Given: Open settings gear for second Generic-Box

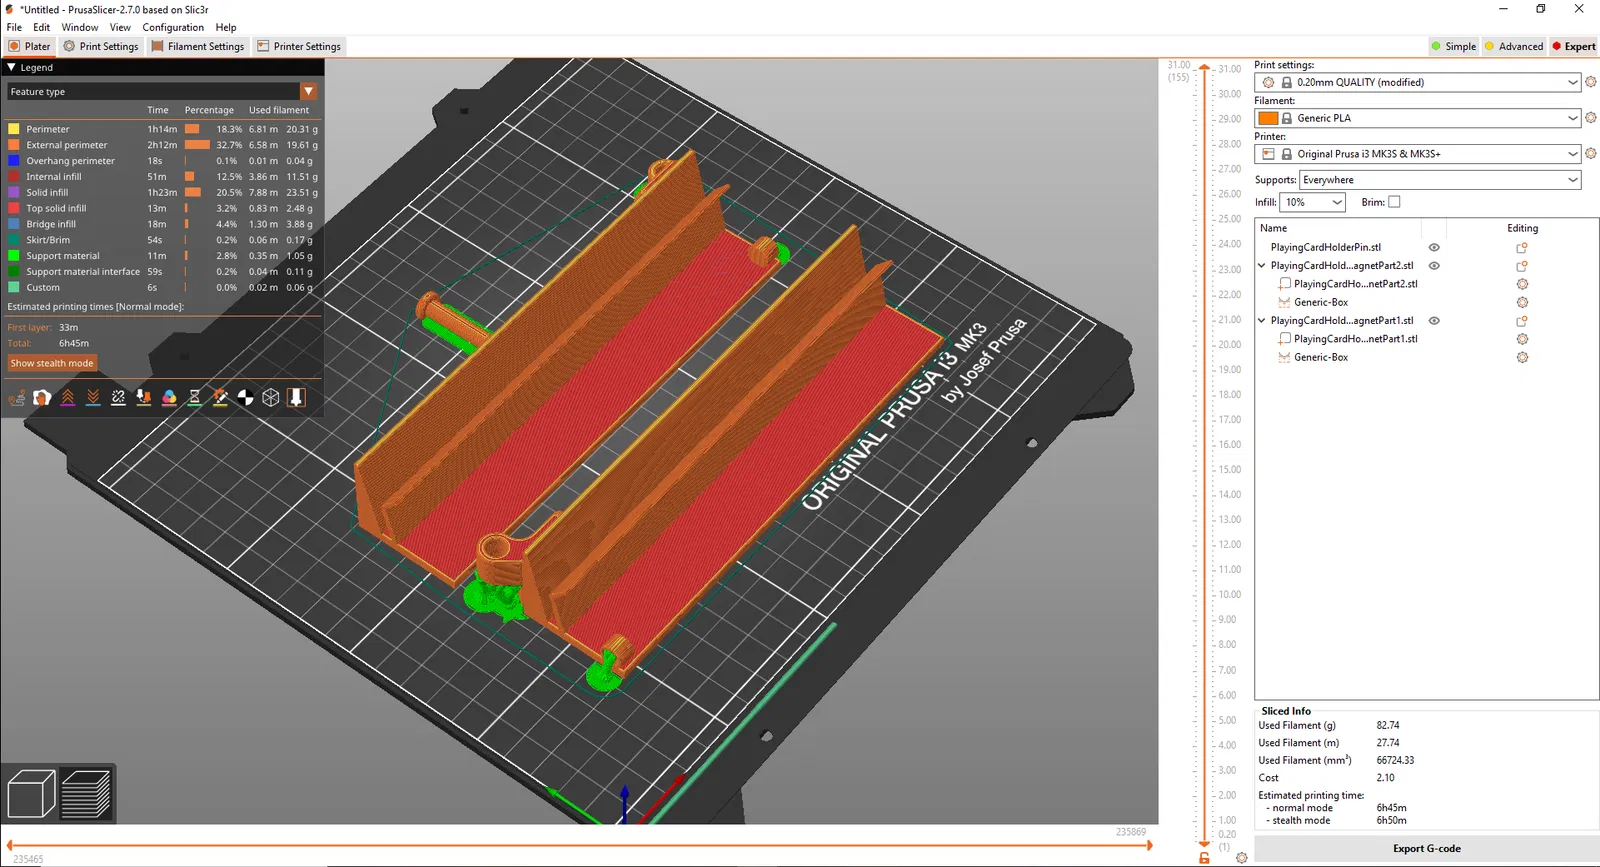Looking at the screenshot, I should (x=1522, y=357).
